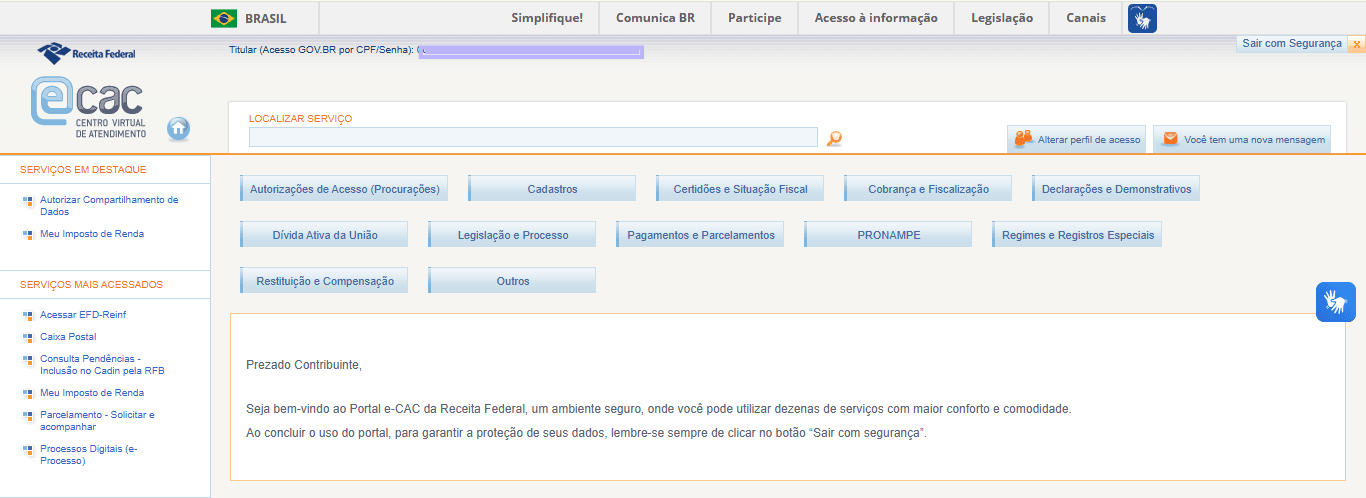Open Autorizar Compartilhamento de Dados link
Image resolution: width=1366 pixels, height=498 pixels.
pyautogui.click(x=109, y=206)
